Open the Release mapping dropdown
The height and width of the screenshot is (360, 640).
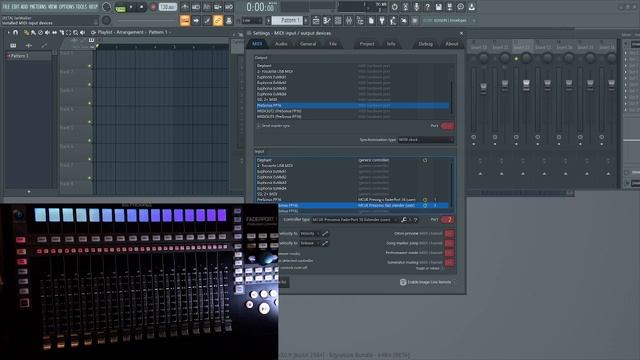pyautogui.click(x=310, y=243)
